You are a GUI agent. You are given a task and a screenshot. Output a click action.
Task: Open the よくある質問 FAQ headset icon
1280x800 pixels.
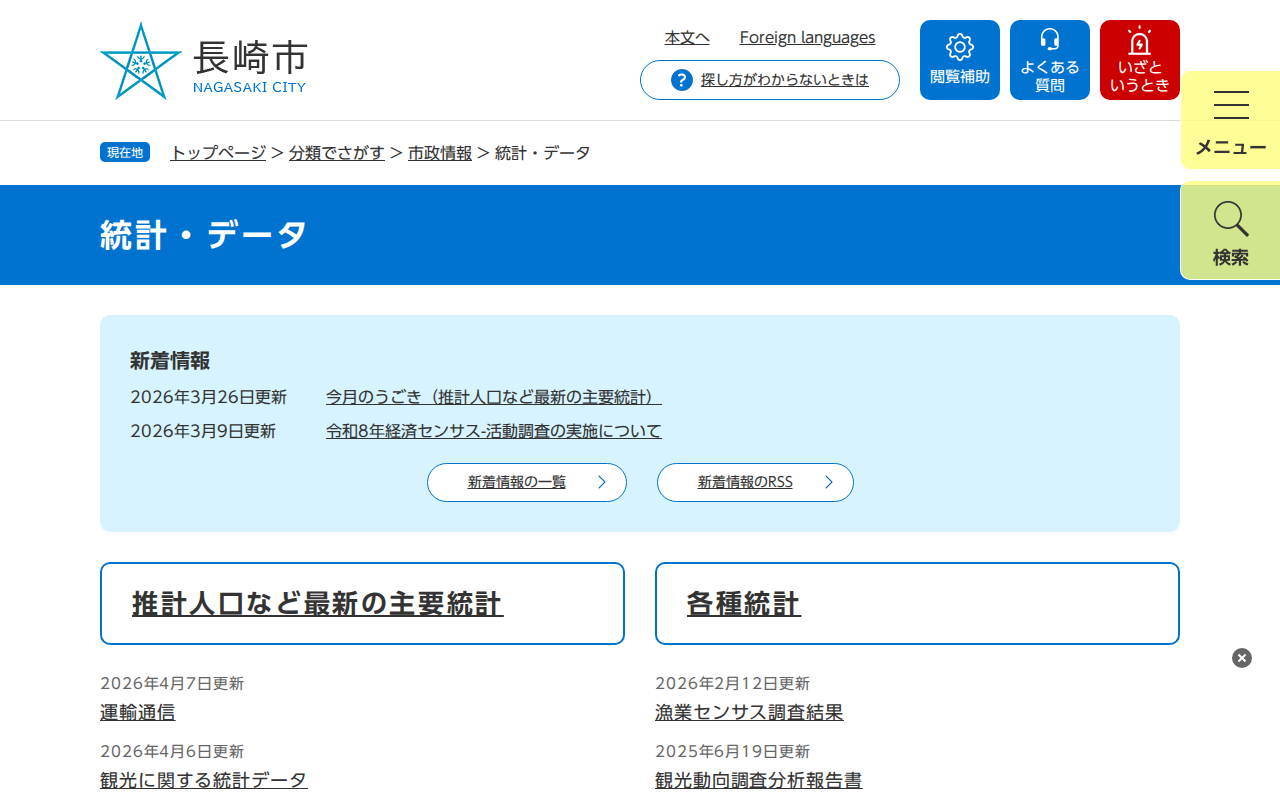click(x=1049, y=59)
